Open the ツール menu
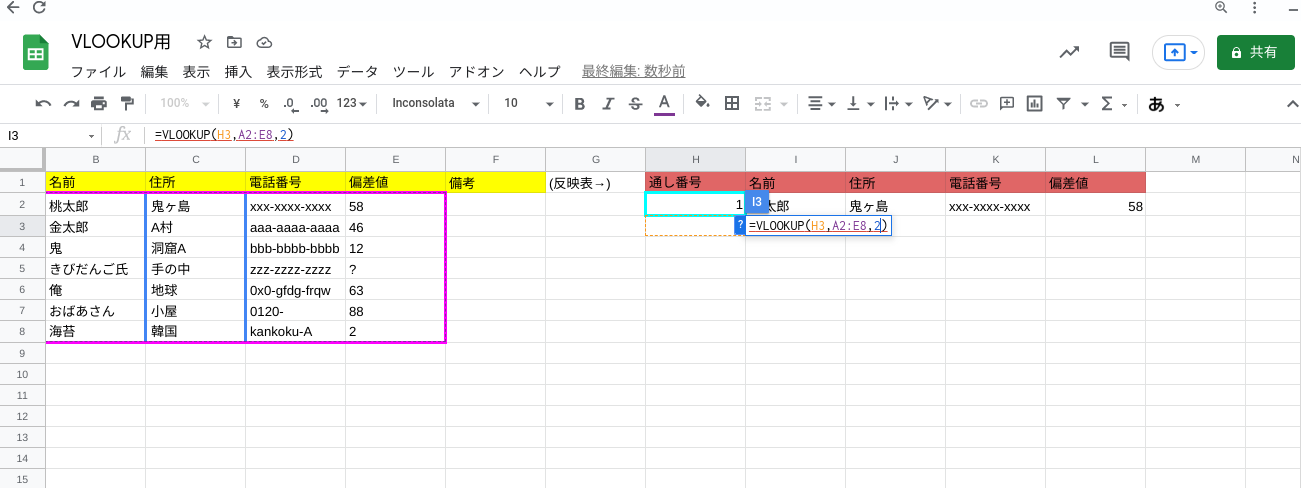This screenshot has height=488, width=1301. 413,72
